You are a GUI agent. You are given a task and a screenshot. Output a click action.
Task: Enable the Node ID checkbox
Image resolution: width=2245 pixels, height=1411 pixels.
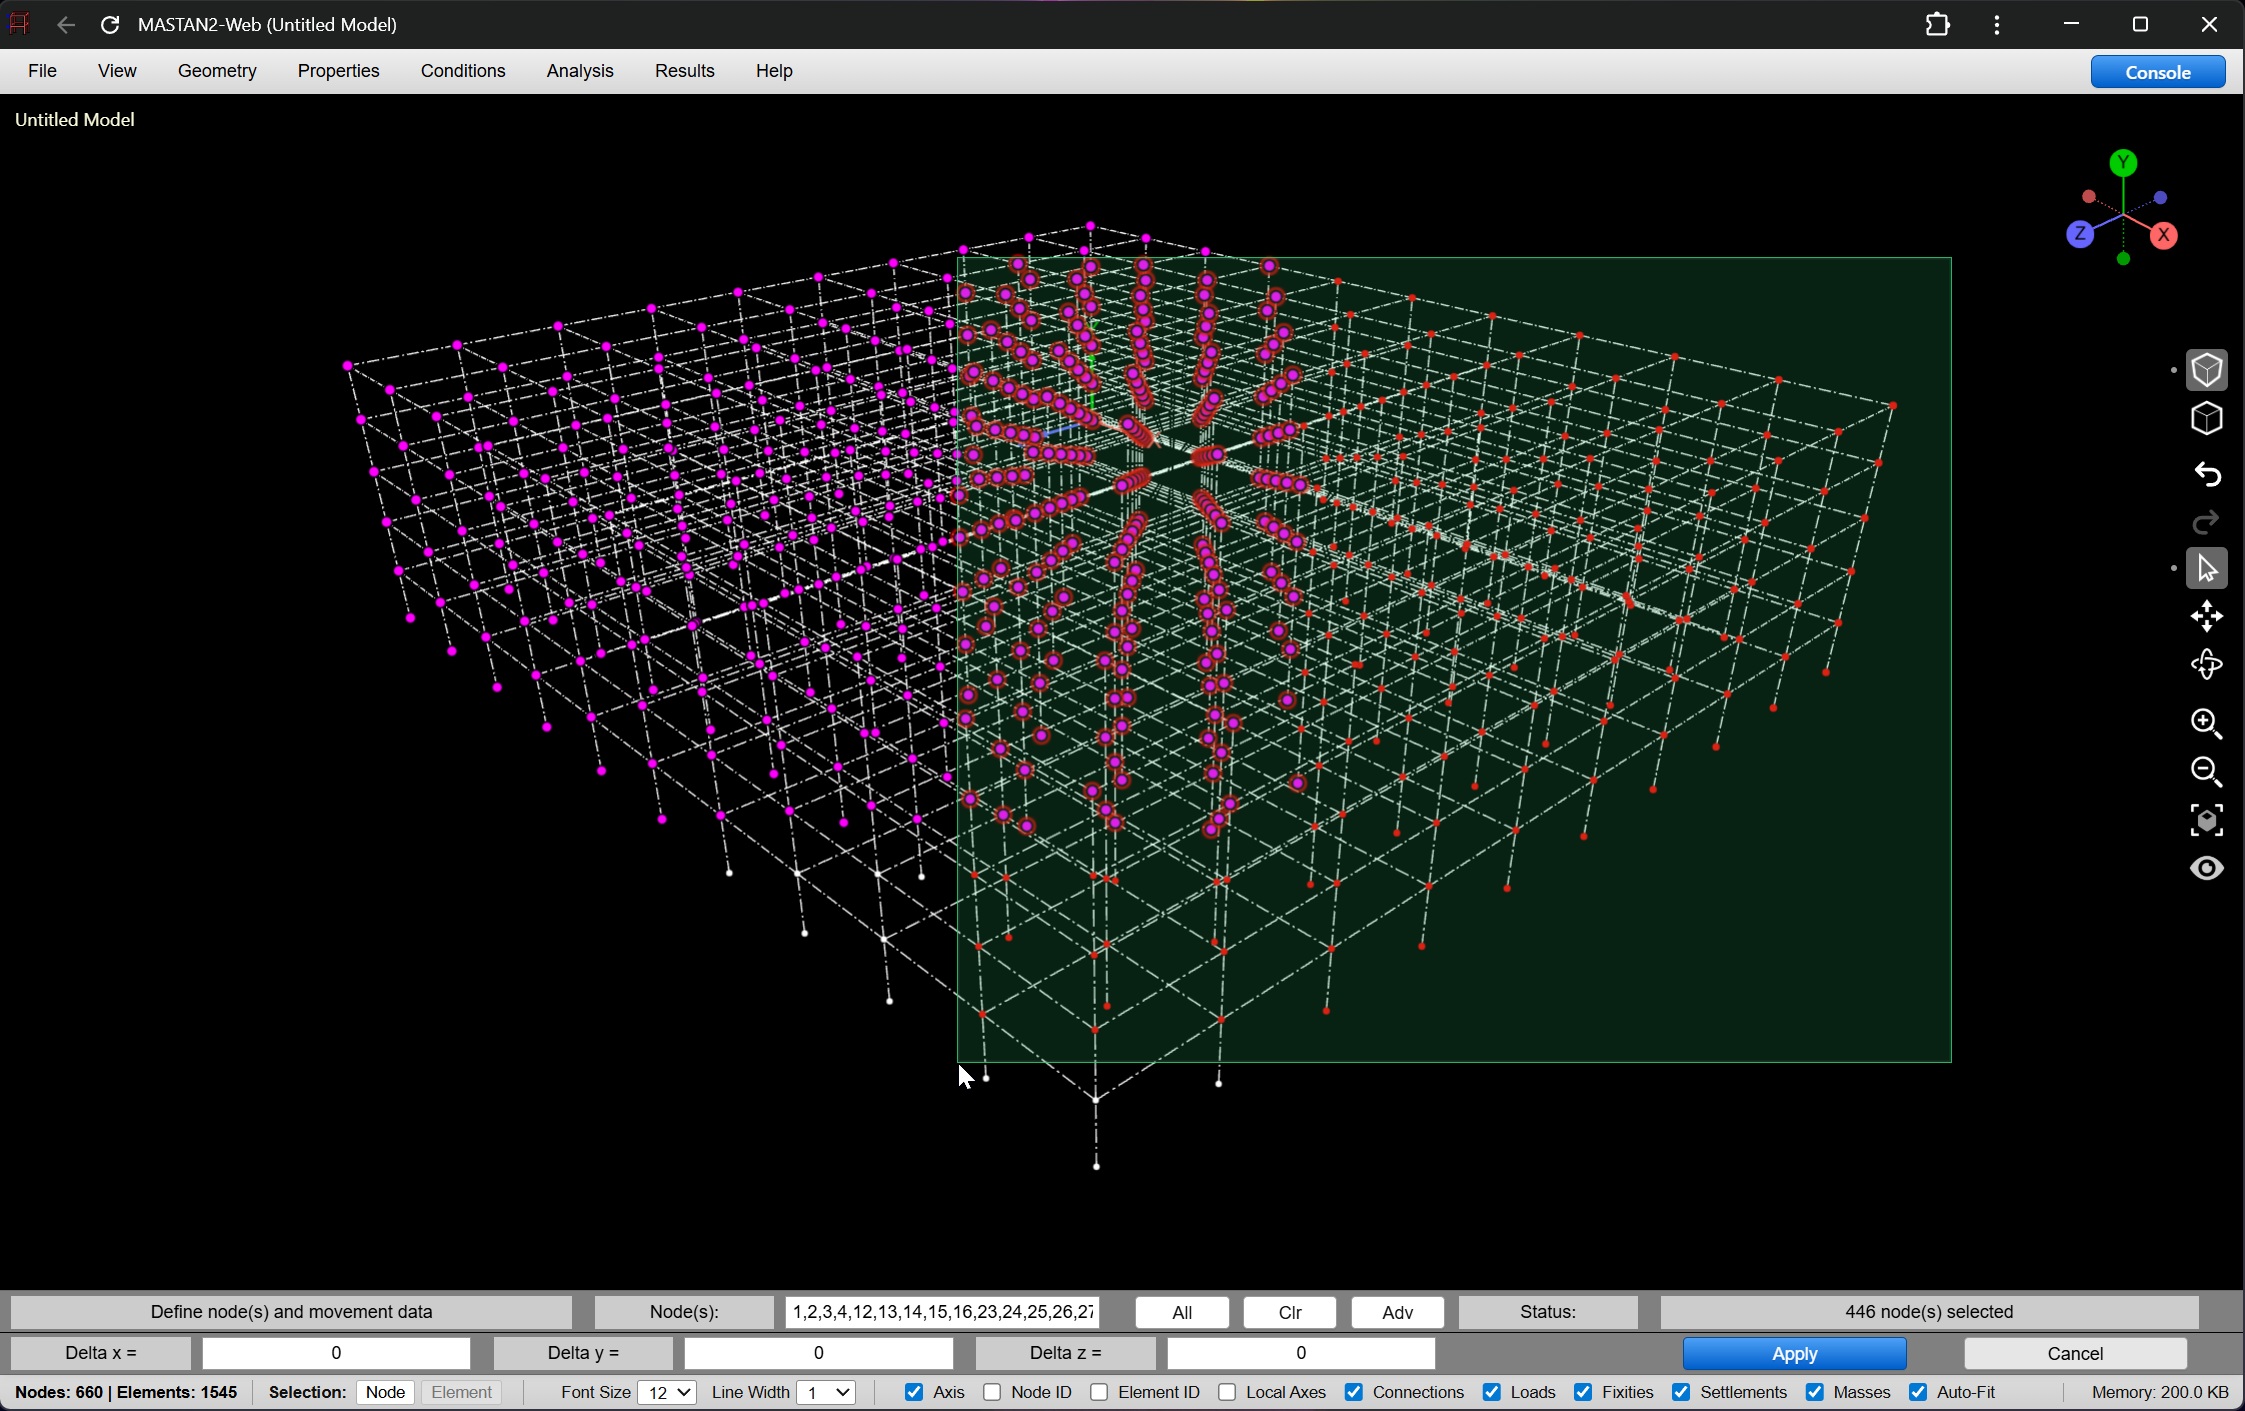(x=991, y=1392)
